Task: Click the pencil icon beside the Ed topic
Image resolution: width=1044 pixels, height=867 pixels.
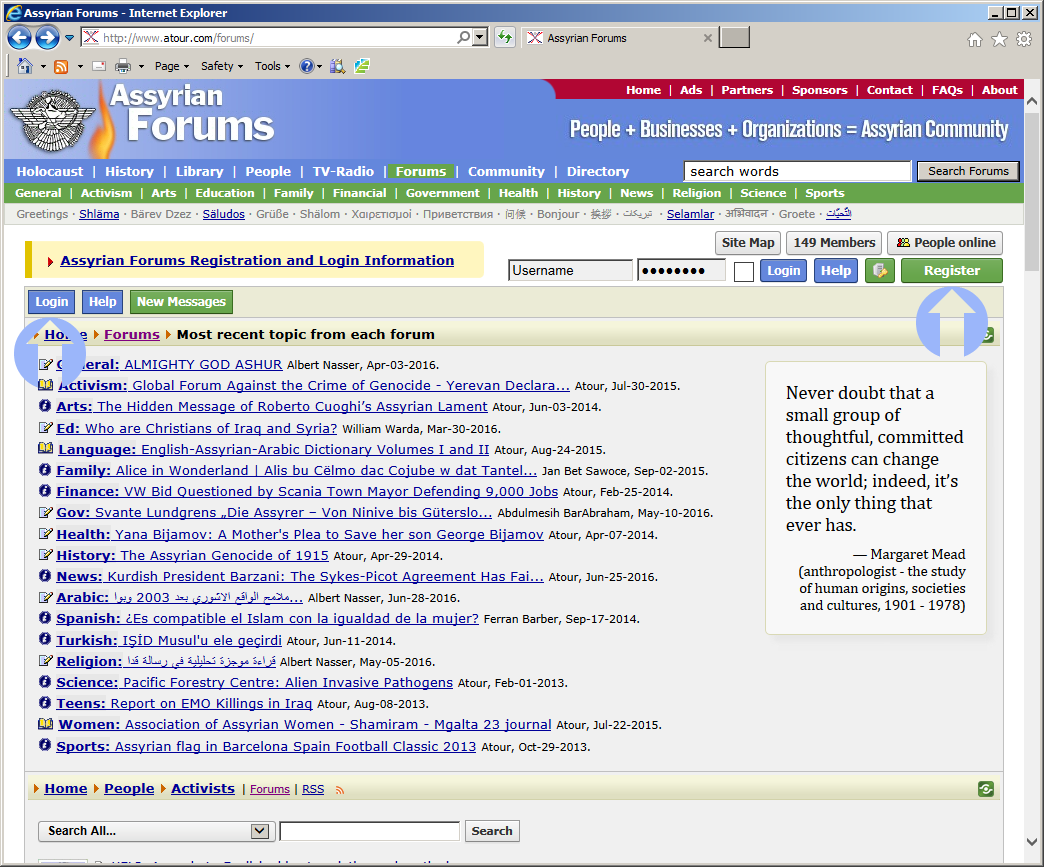Action: point(45,428)
